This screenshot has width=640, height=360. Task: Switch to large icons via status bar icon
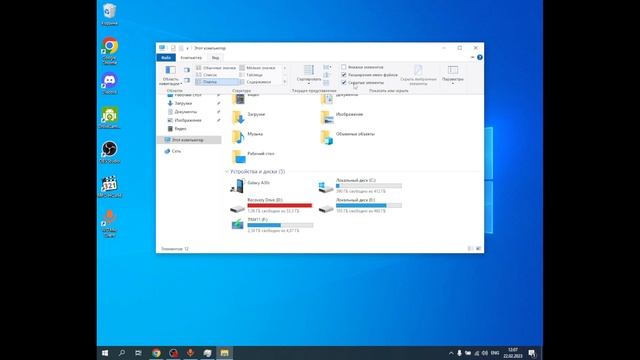[478, 249]
